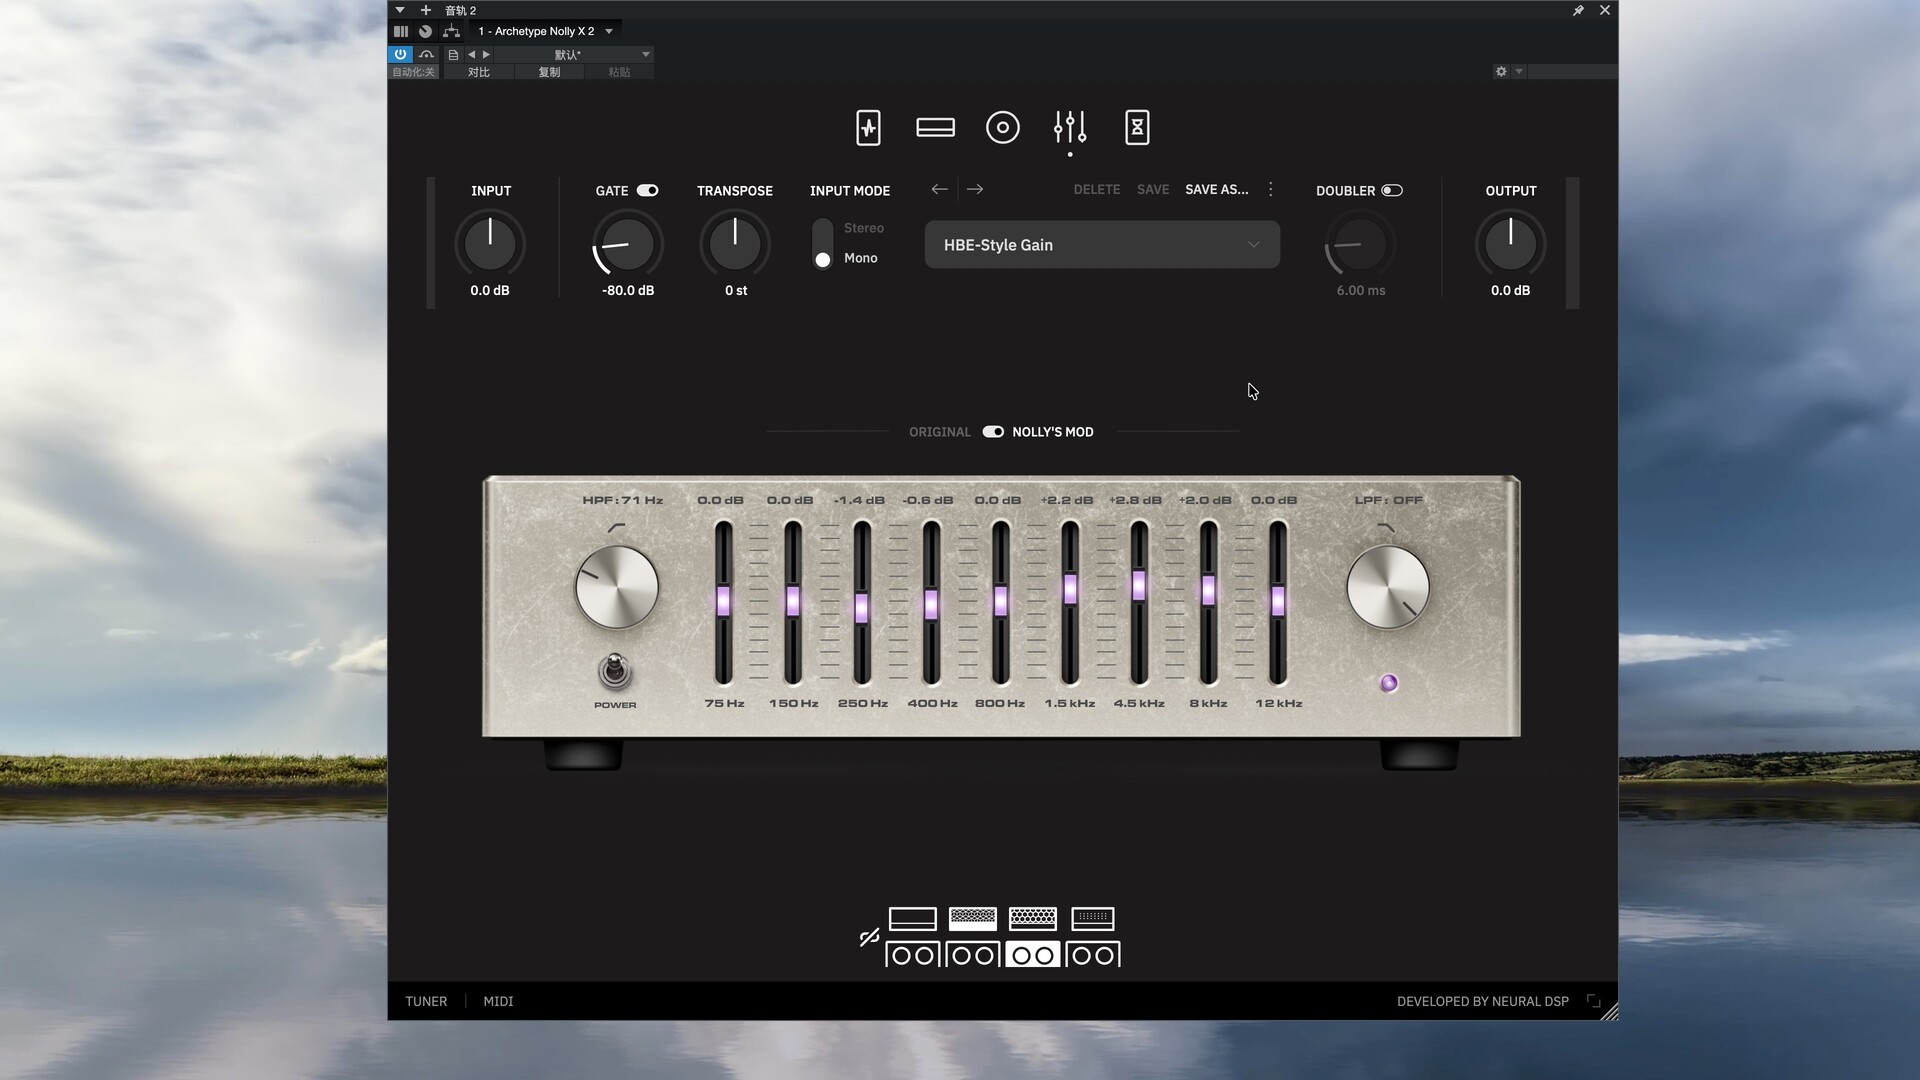Expand the 默认 preset dropdown arrow

(645, 54)
